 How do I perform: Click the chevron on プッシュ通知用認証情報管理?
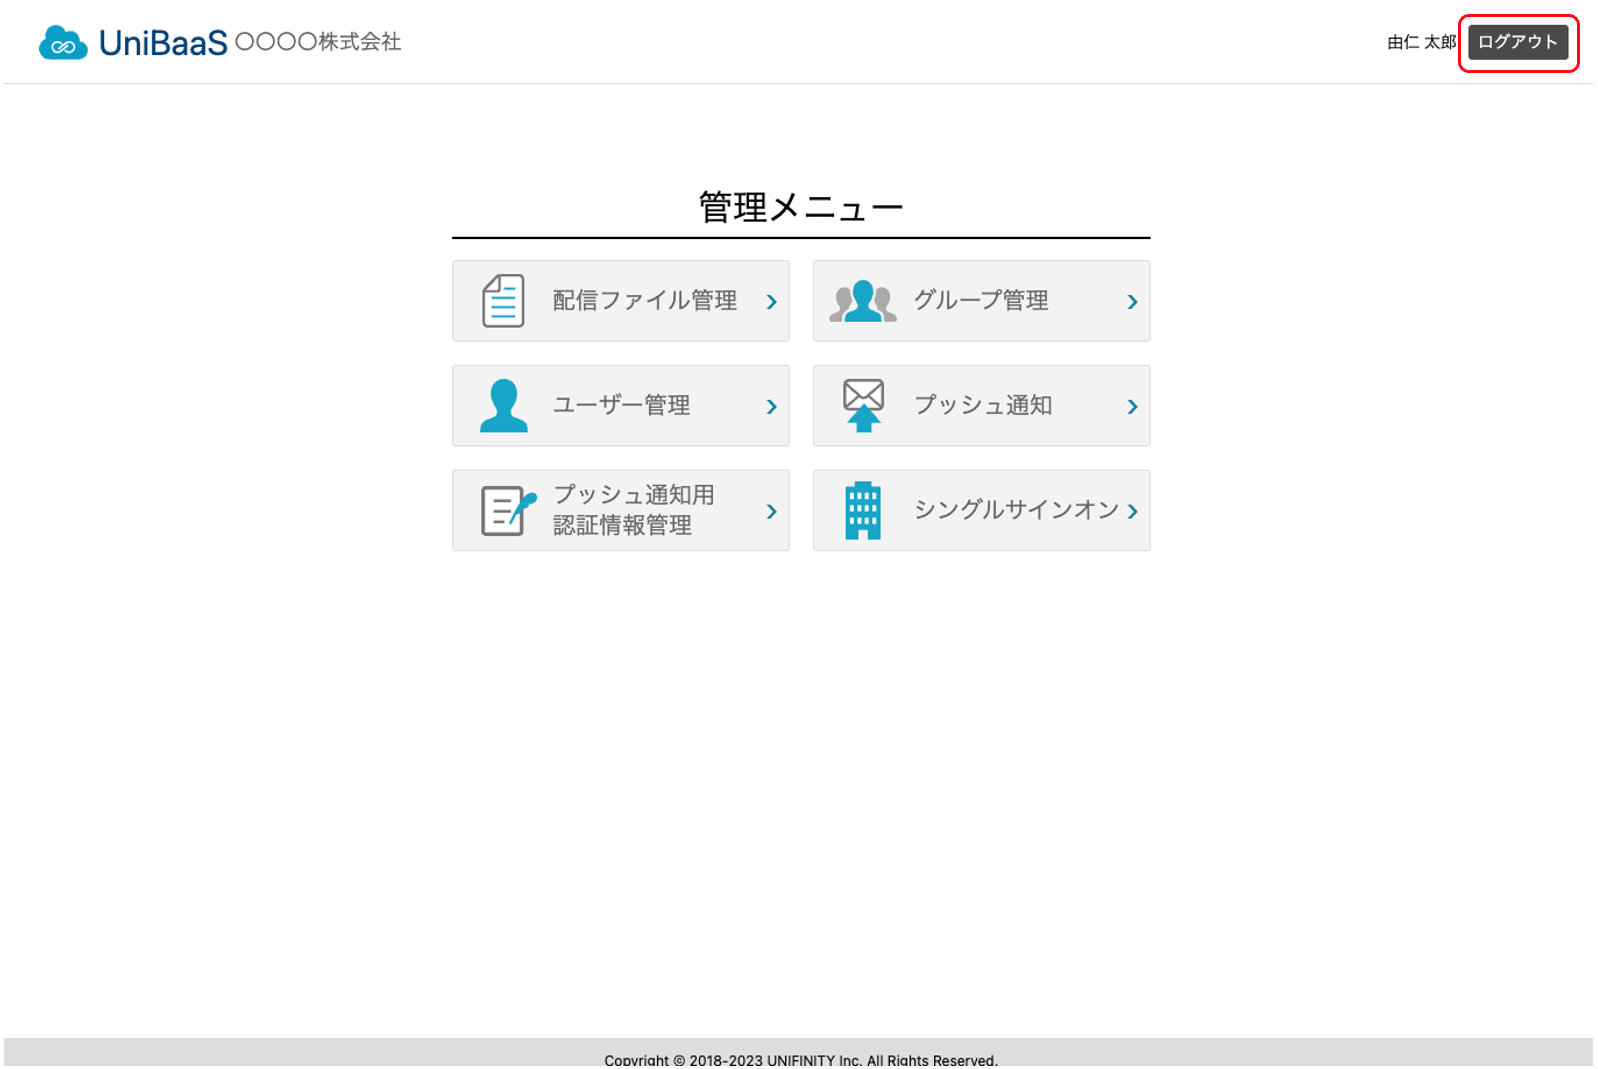[771, 512]
